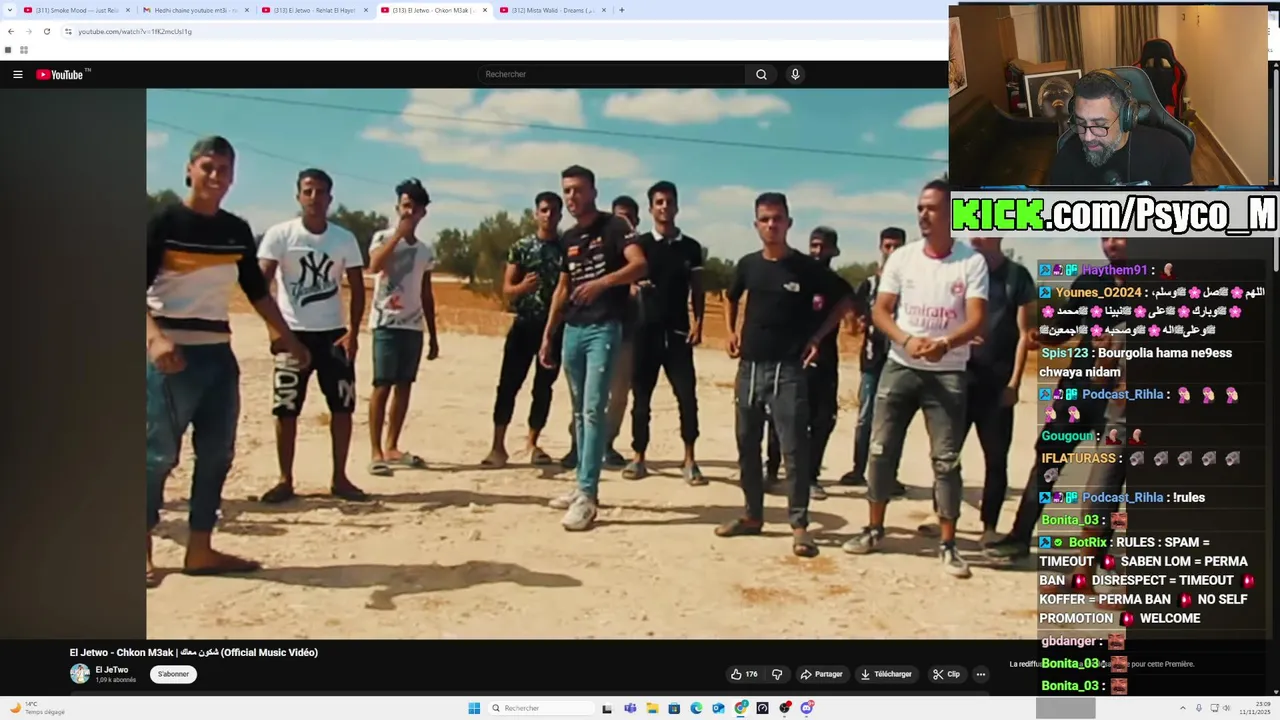Switch to the Hedhi chaine youtube Gmail tab
This screenshot has width=1280, height=720.
[x=195, y=10]
